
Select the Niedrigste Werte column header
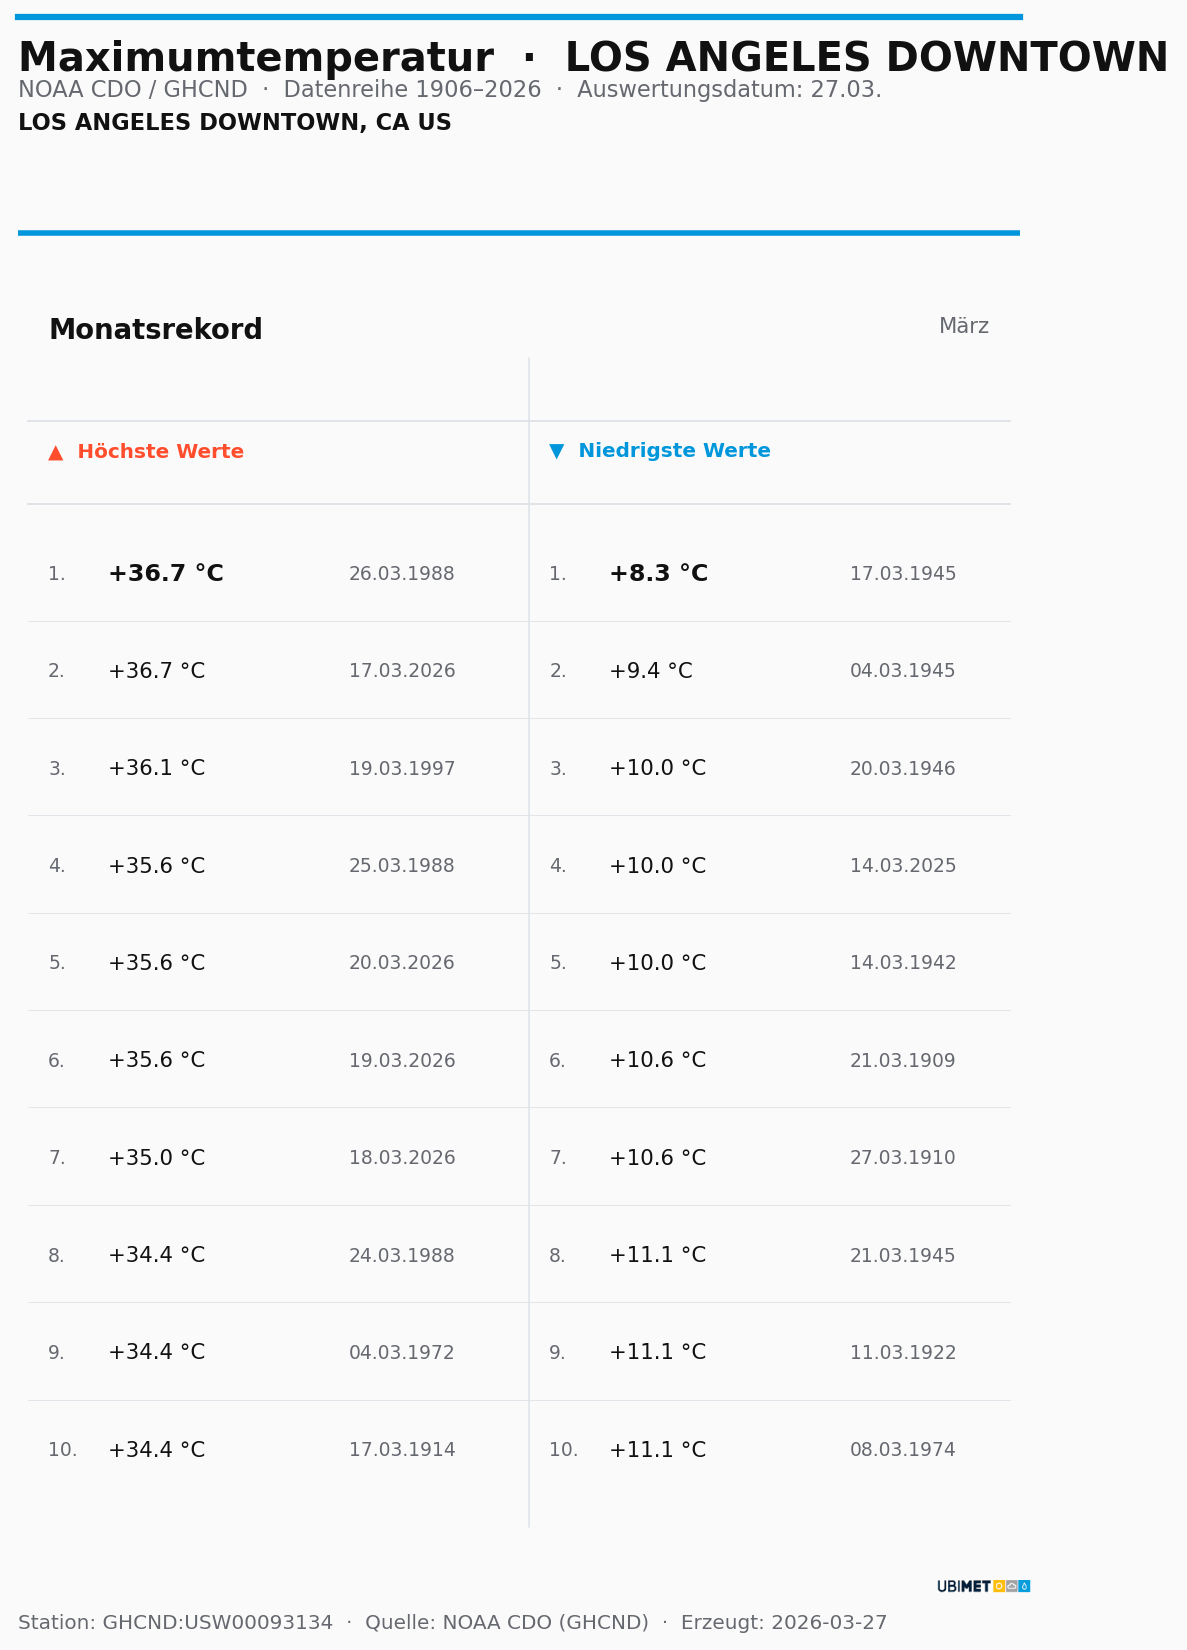pos(674,451)
